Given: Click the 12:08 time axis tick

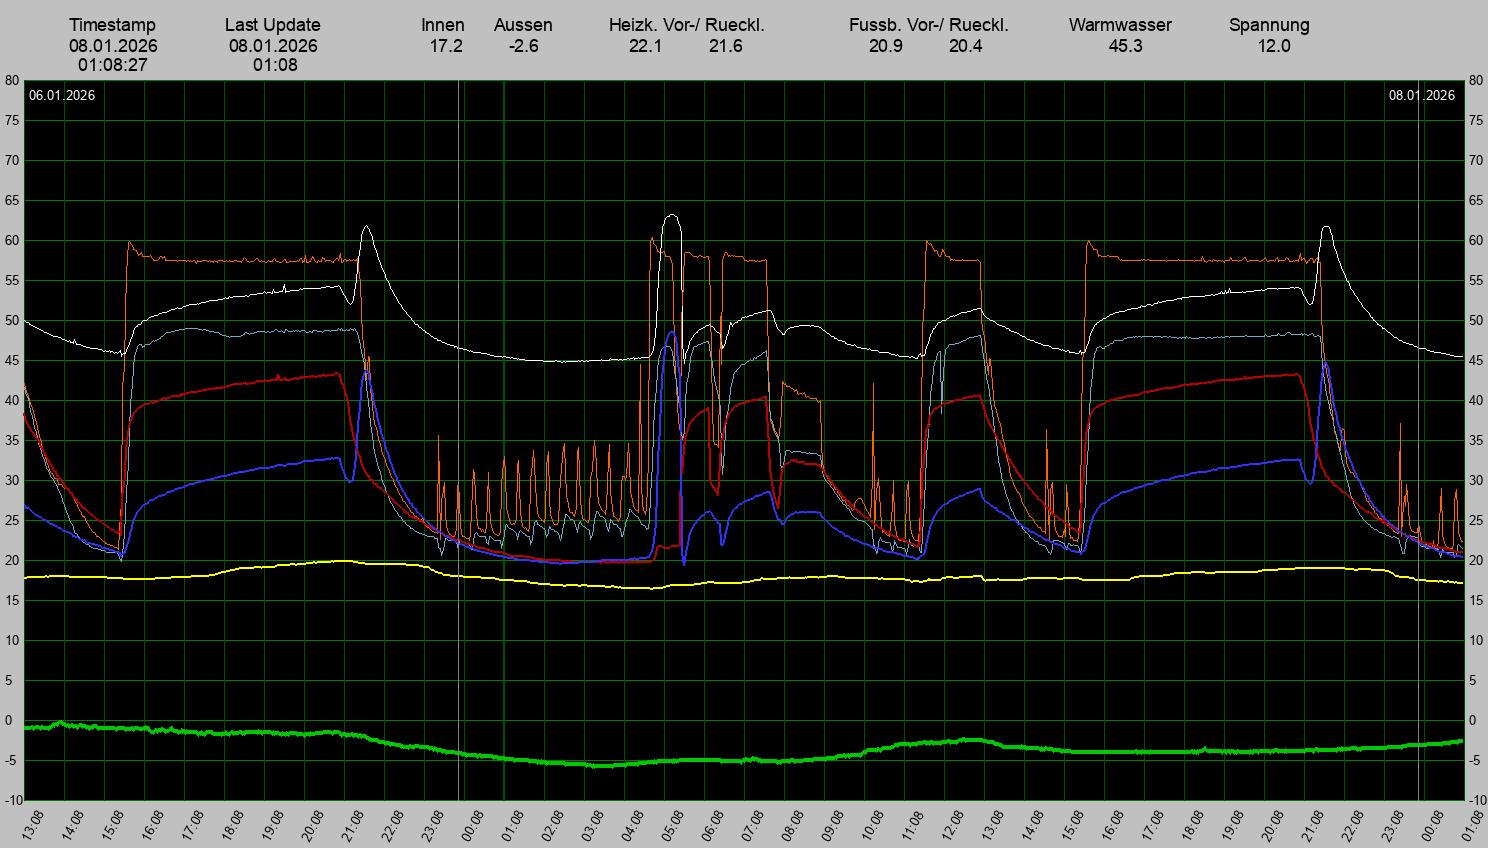Looking at the screenshot, I should point(952,825).
